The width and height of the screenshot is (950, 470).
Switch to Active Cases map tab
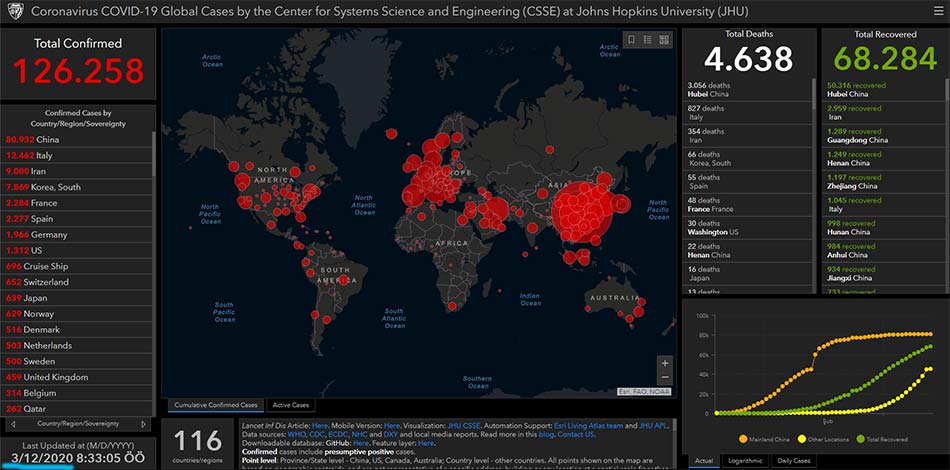[x=290, y=405]
